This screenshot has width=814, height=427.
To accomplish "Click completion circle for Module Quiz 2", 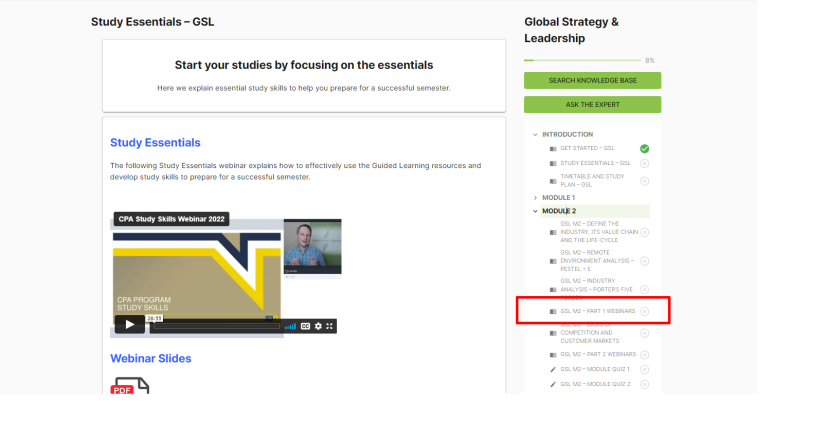I will (644, 384).
